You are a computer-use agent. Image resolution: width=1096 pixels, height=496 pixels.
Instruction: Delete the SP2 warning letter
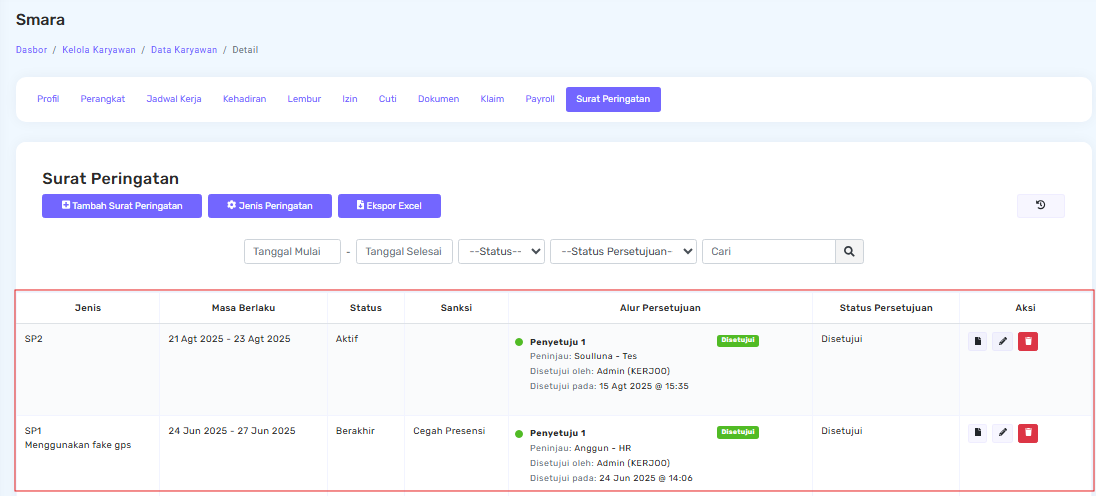tap(1028, 342)
